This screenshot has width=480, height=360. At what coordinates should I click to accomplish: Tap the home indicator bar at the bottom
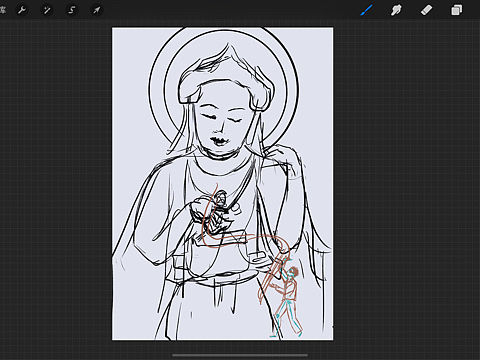(x=240, y=355)
